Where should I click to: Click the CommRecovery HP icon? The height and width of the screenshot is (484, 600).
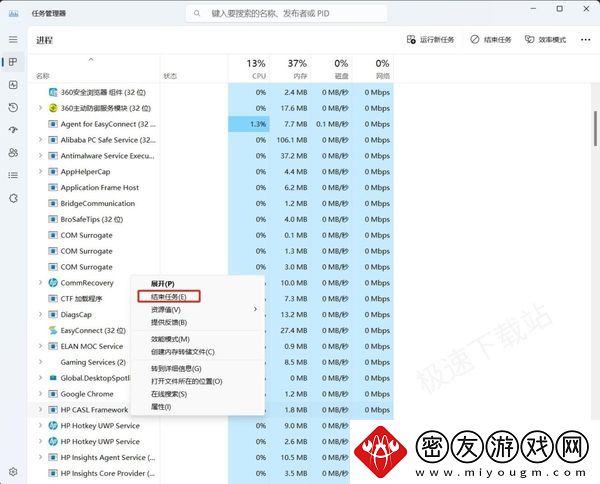(53, 283)
